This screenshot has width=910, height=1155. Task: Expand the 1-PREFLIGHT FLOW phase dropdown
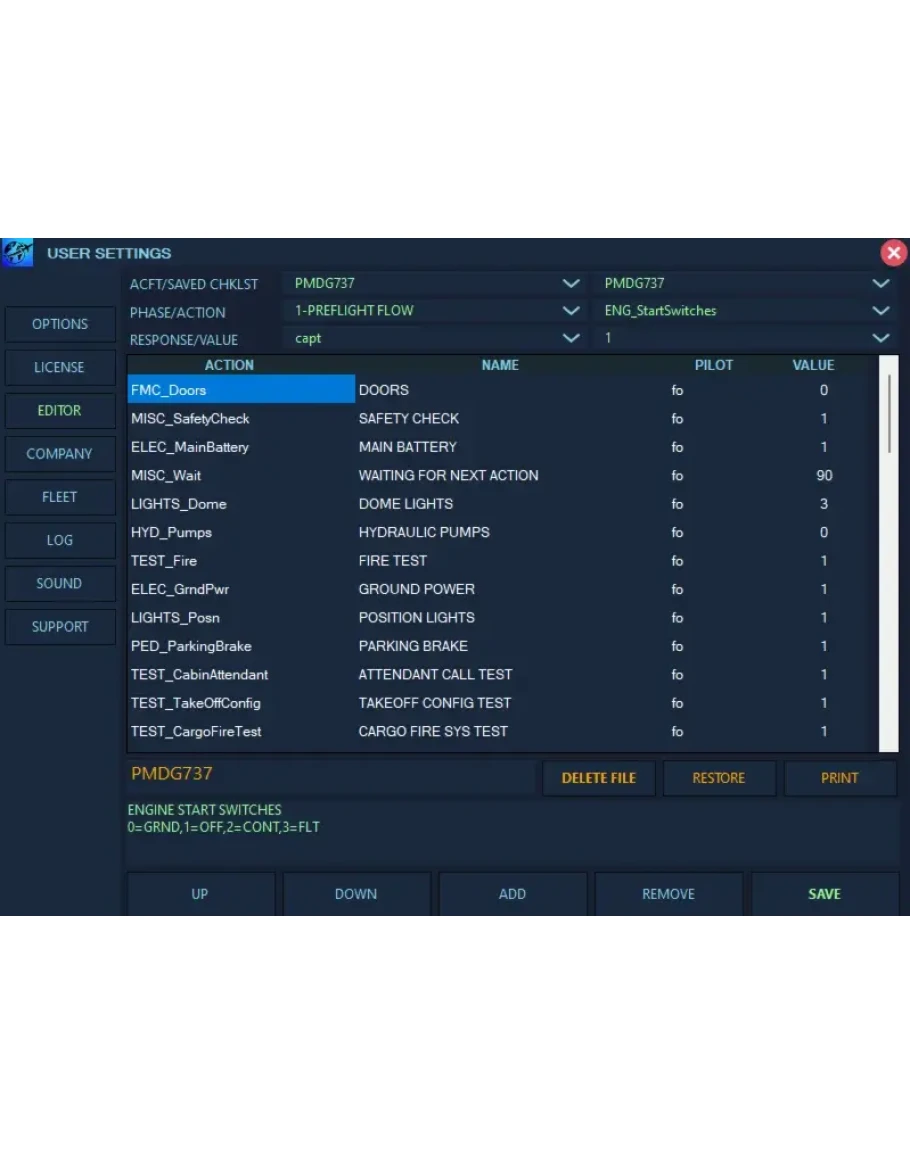[571, 311]
